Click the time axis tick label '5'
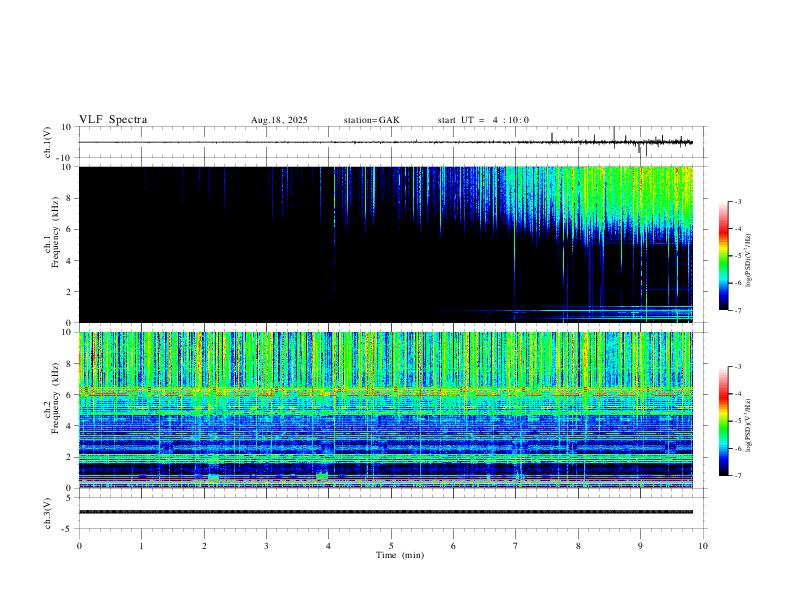The width and height of the screenshot is (792, 612). coord(391,546)
